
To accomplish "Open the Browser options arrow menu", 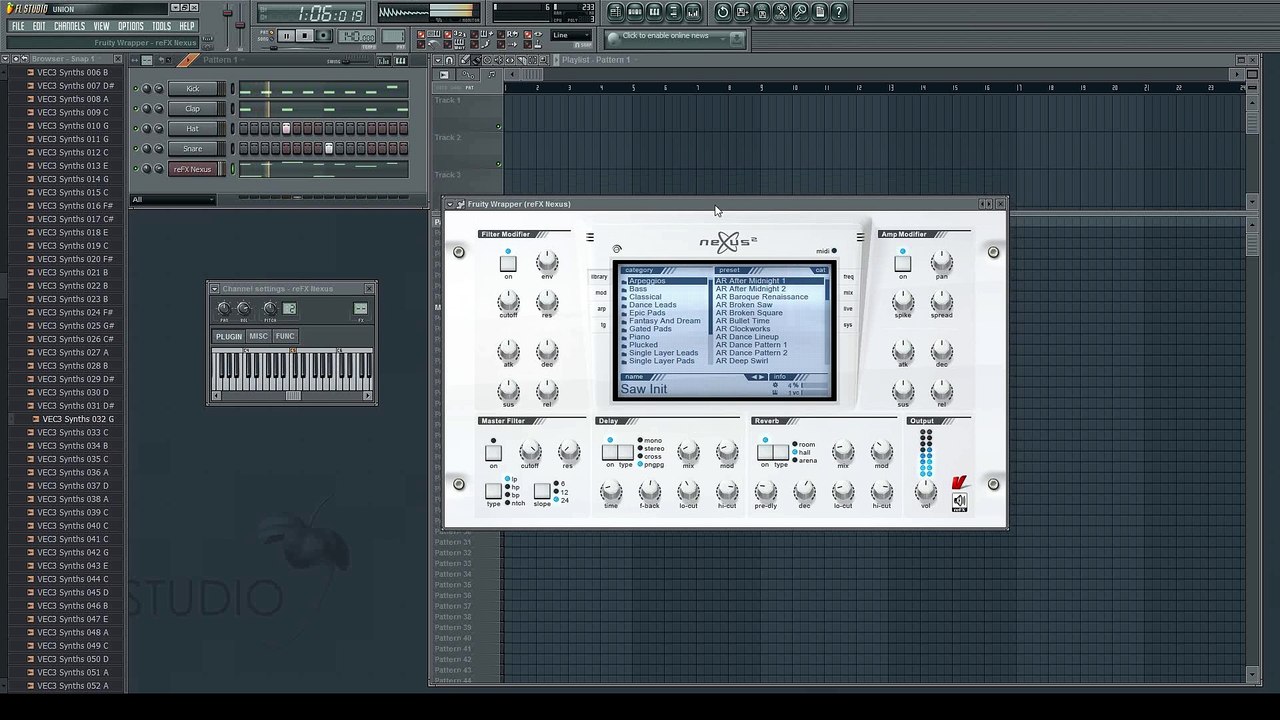I will click(5, 59).
